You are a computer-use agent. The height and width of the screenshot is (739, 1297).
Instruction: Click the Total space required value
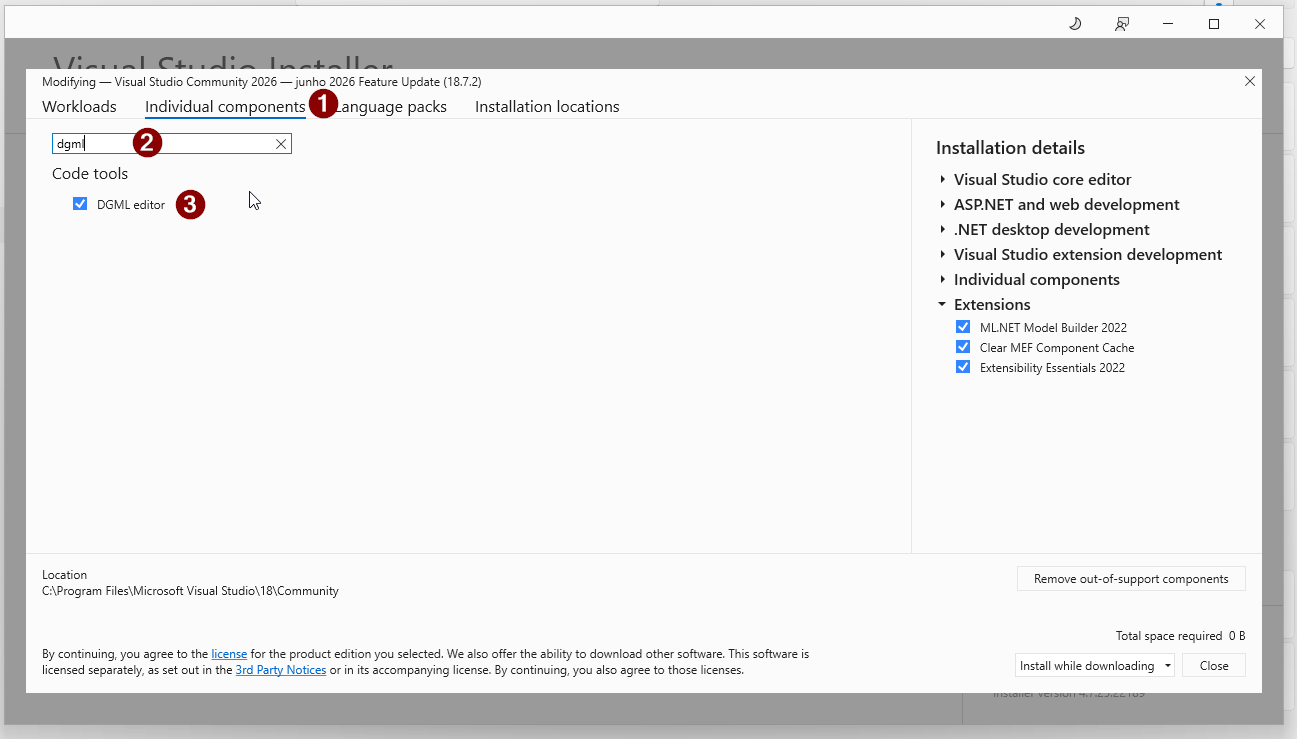[1237, 636]
